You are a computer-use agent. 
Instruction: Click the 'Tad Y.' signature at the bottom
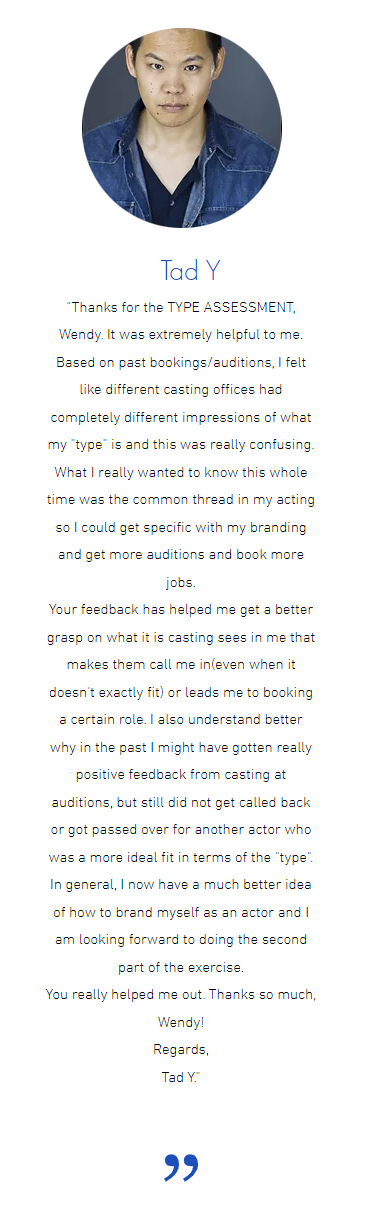click(182, 1077)
